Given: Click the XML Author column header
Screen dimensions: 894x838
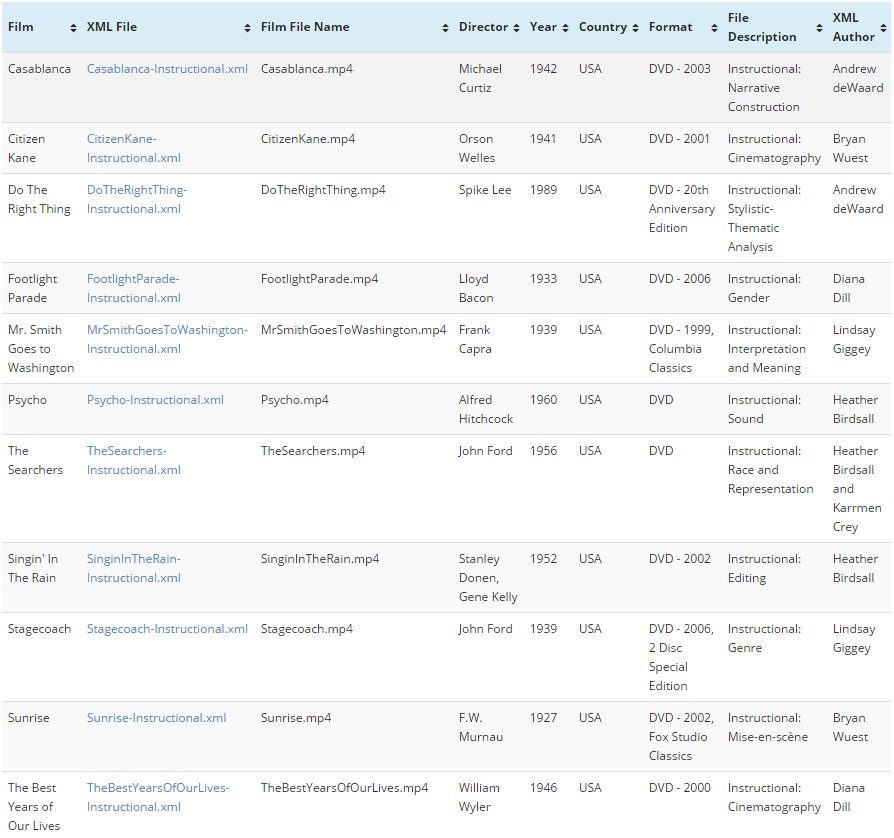Looking at the screenshot, I should (854, 27).
